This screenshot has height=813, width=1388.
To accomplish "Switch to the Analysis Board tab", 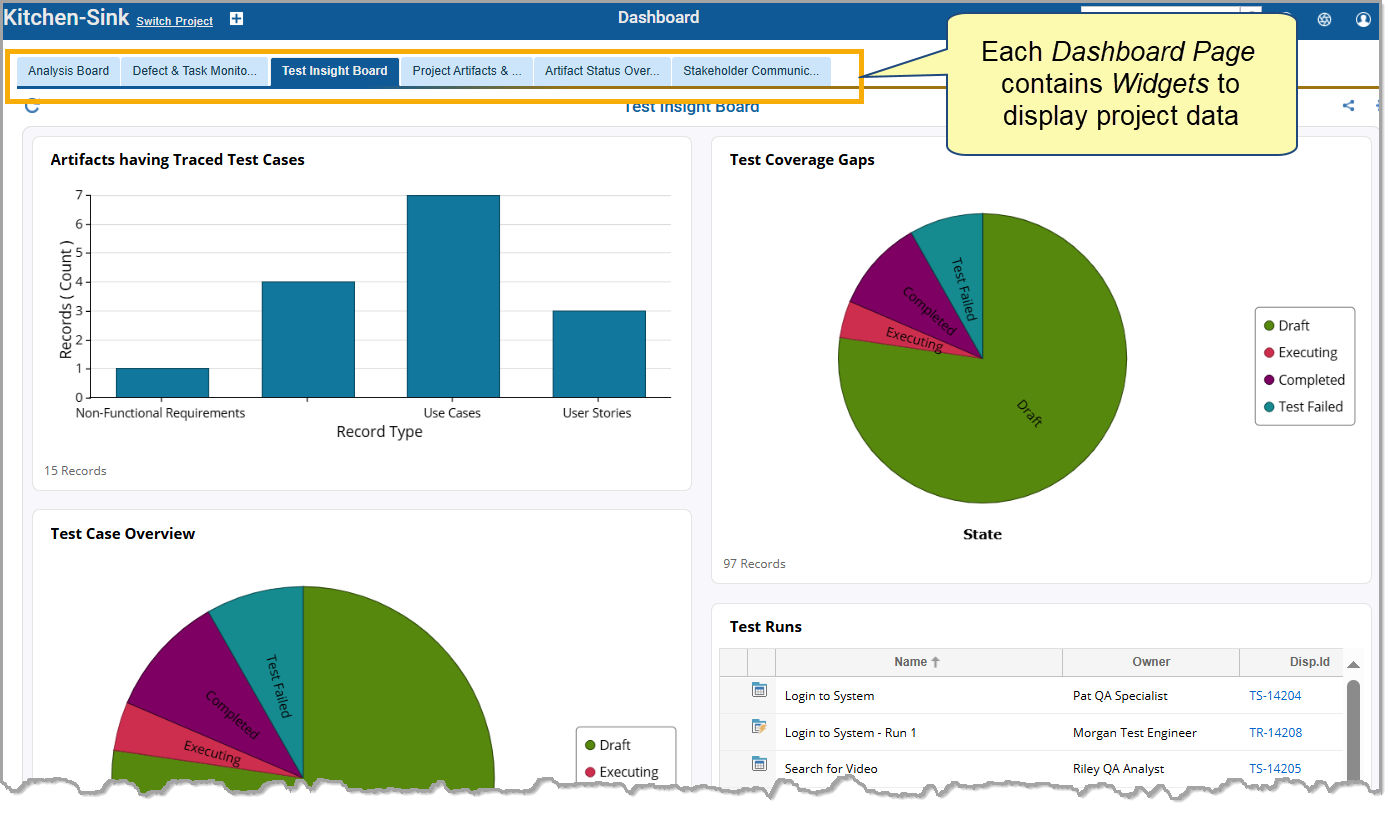I will point(68,71).
